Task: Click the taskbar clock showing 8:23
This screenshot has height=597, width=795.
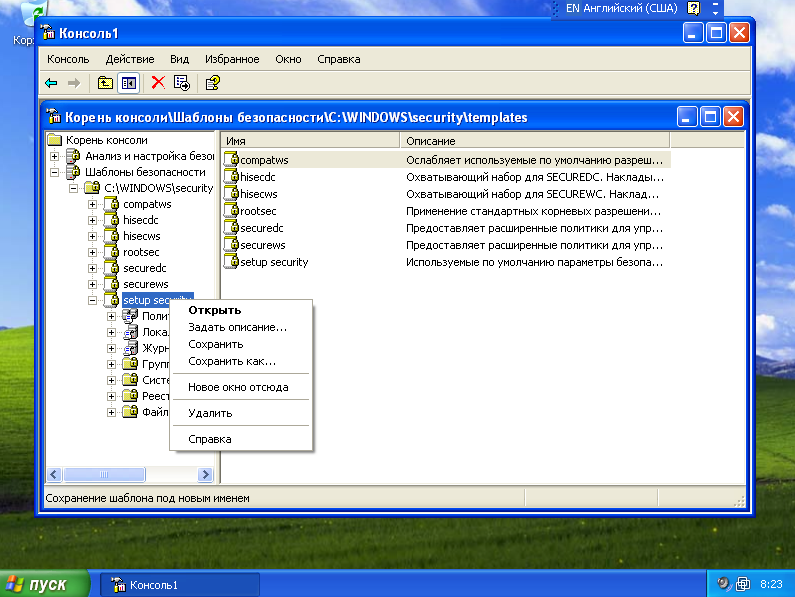Action: pos(771,584)
